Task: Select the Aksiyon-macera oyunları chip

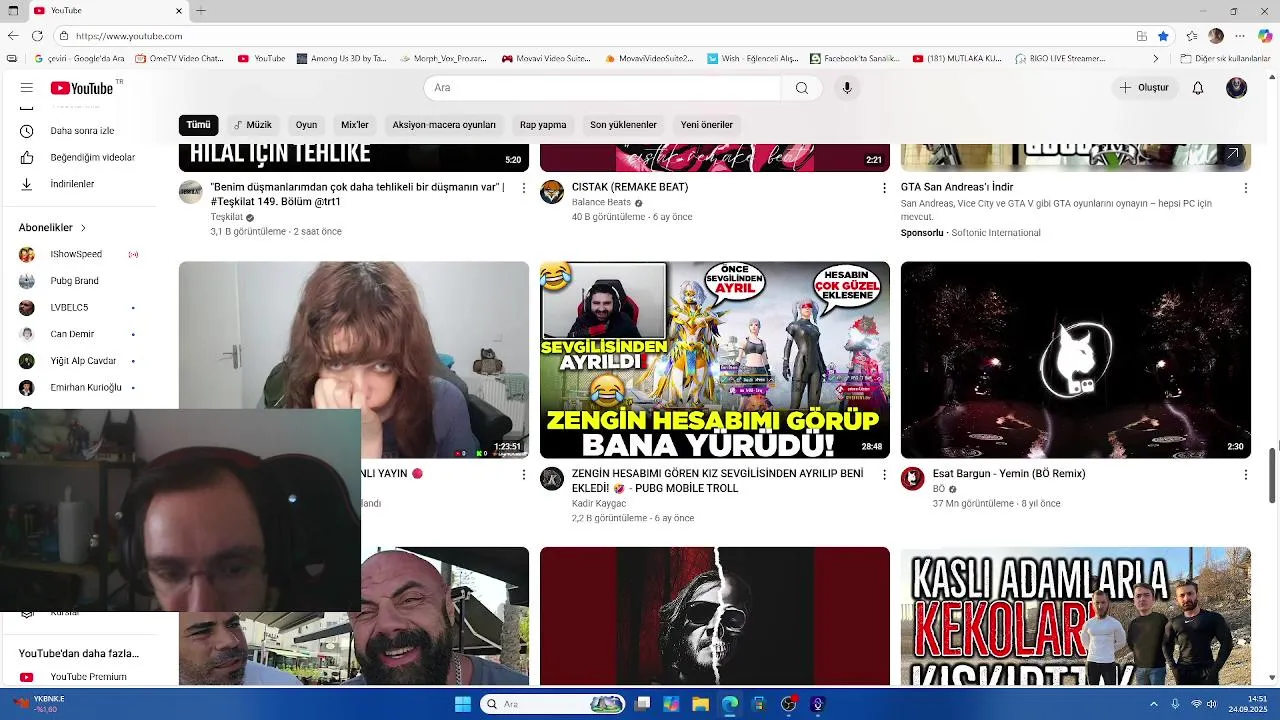Action: point(444,125)
